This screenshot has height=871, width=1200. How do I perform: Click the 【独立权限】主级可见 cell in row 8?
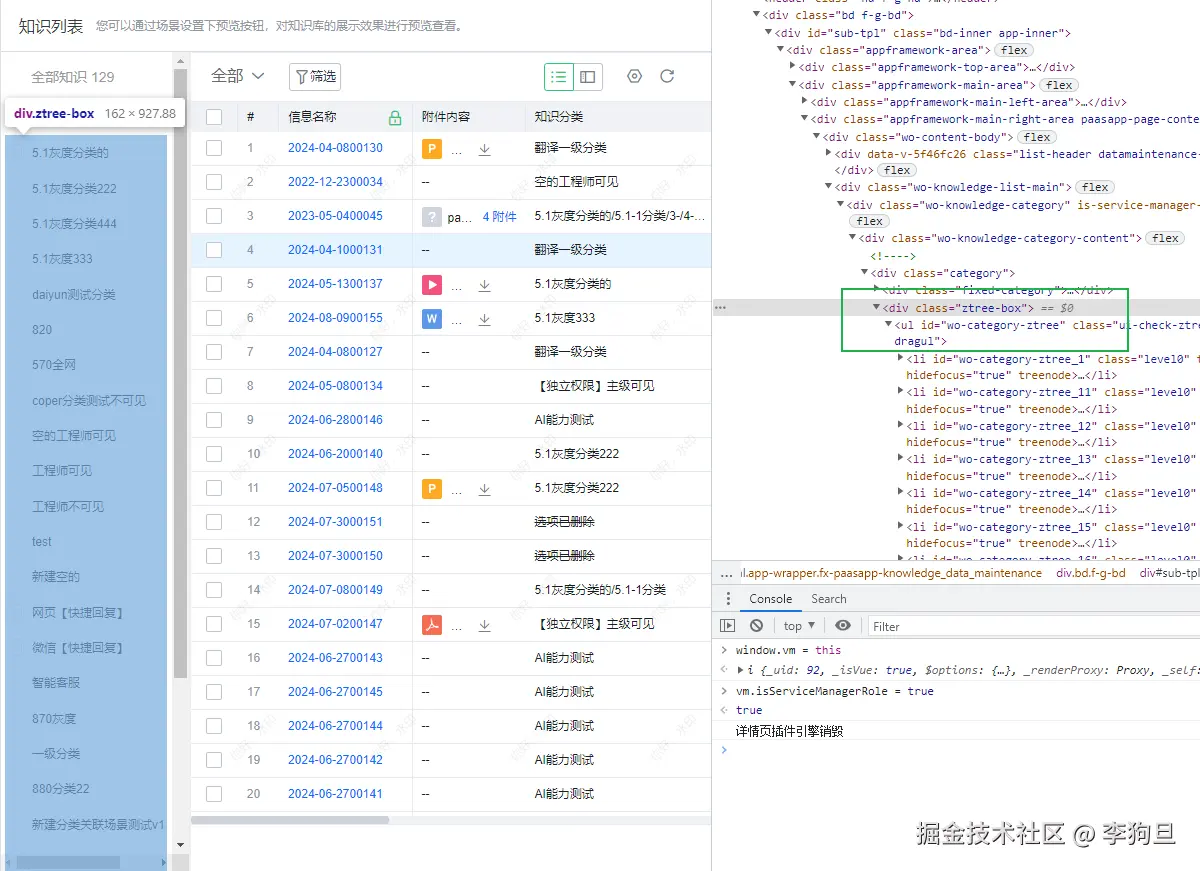coord(594,386)
